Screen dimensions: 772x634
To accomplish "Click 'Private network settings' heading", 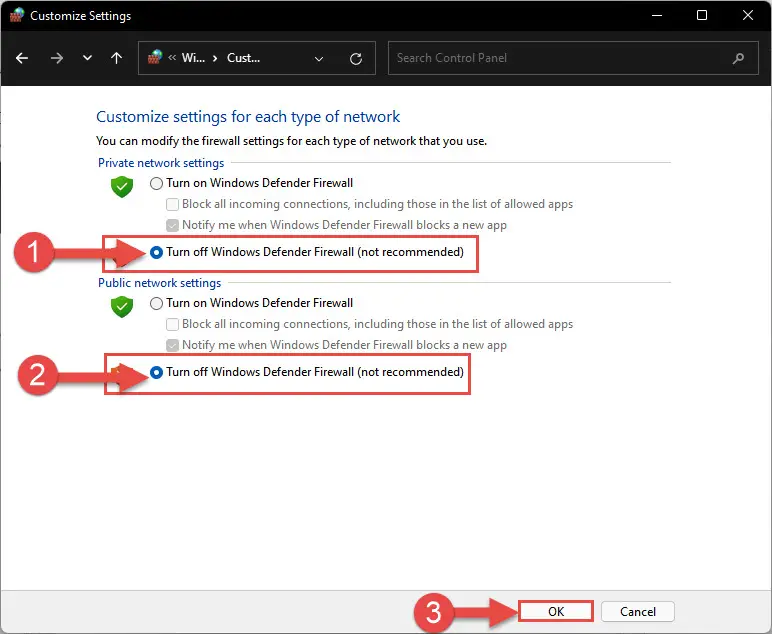I will point(161,163).
